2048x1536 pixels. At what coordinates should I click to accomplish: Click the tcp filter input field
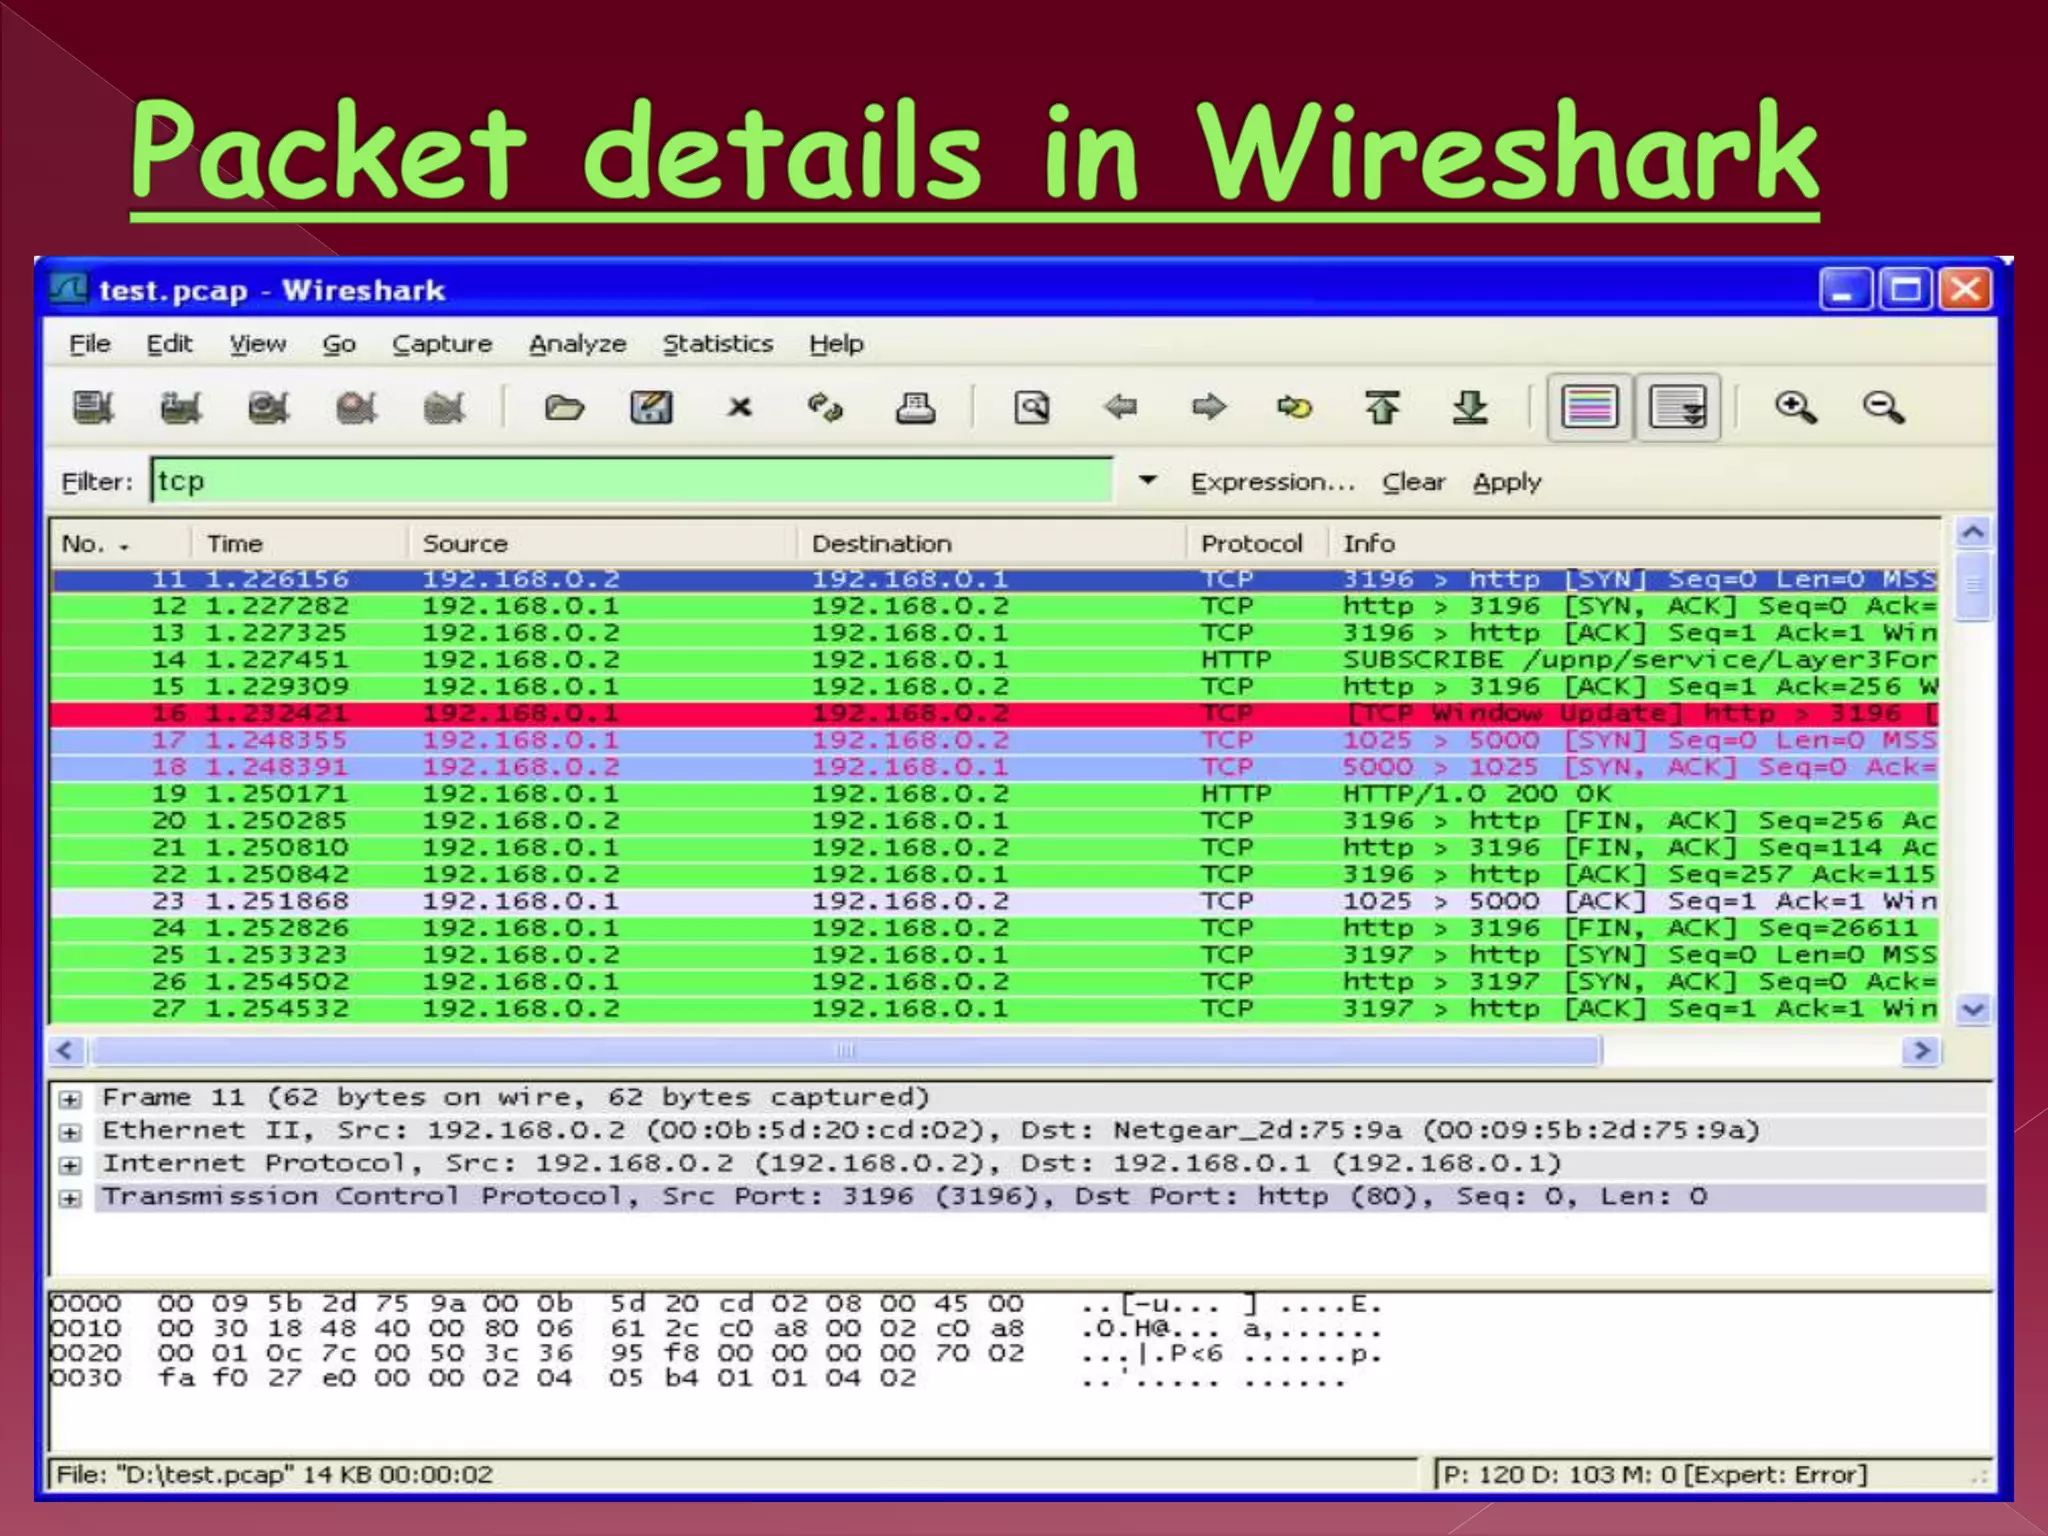632,481
